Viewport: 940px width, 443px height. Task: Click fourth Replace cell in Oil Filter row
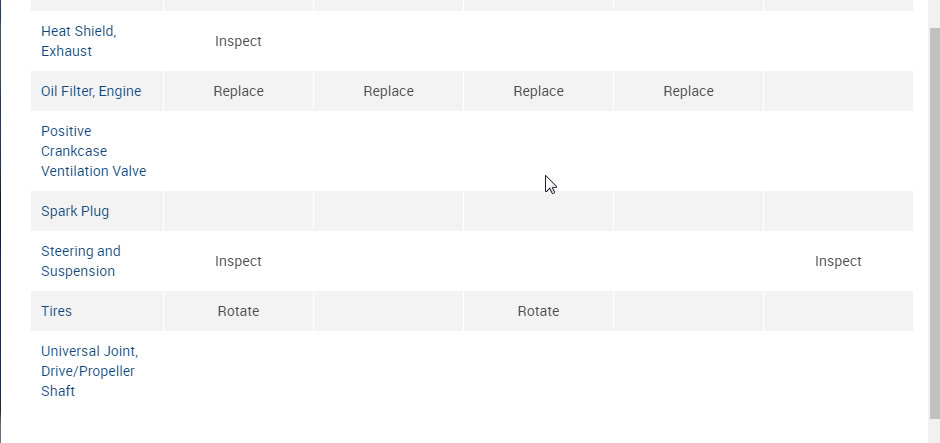pos(688,91)
